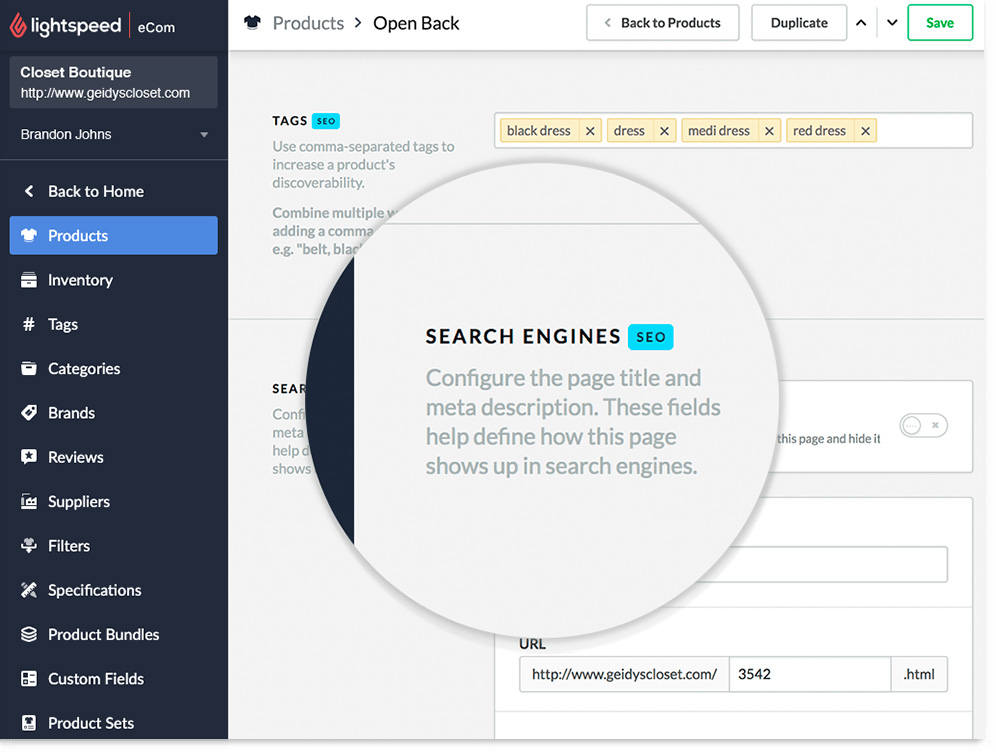Go to previous product with up chevron
996x752 pixels.
[x=861, y=23]
